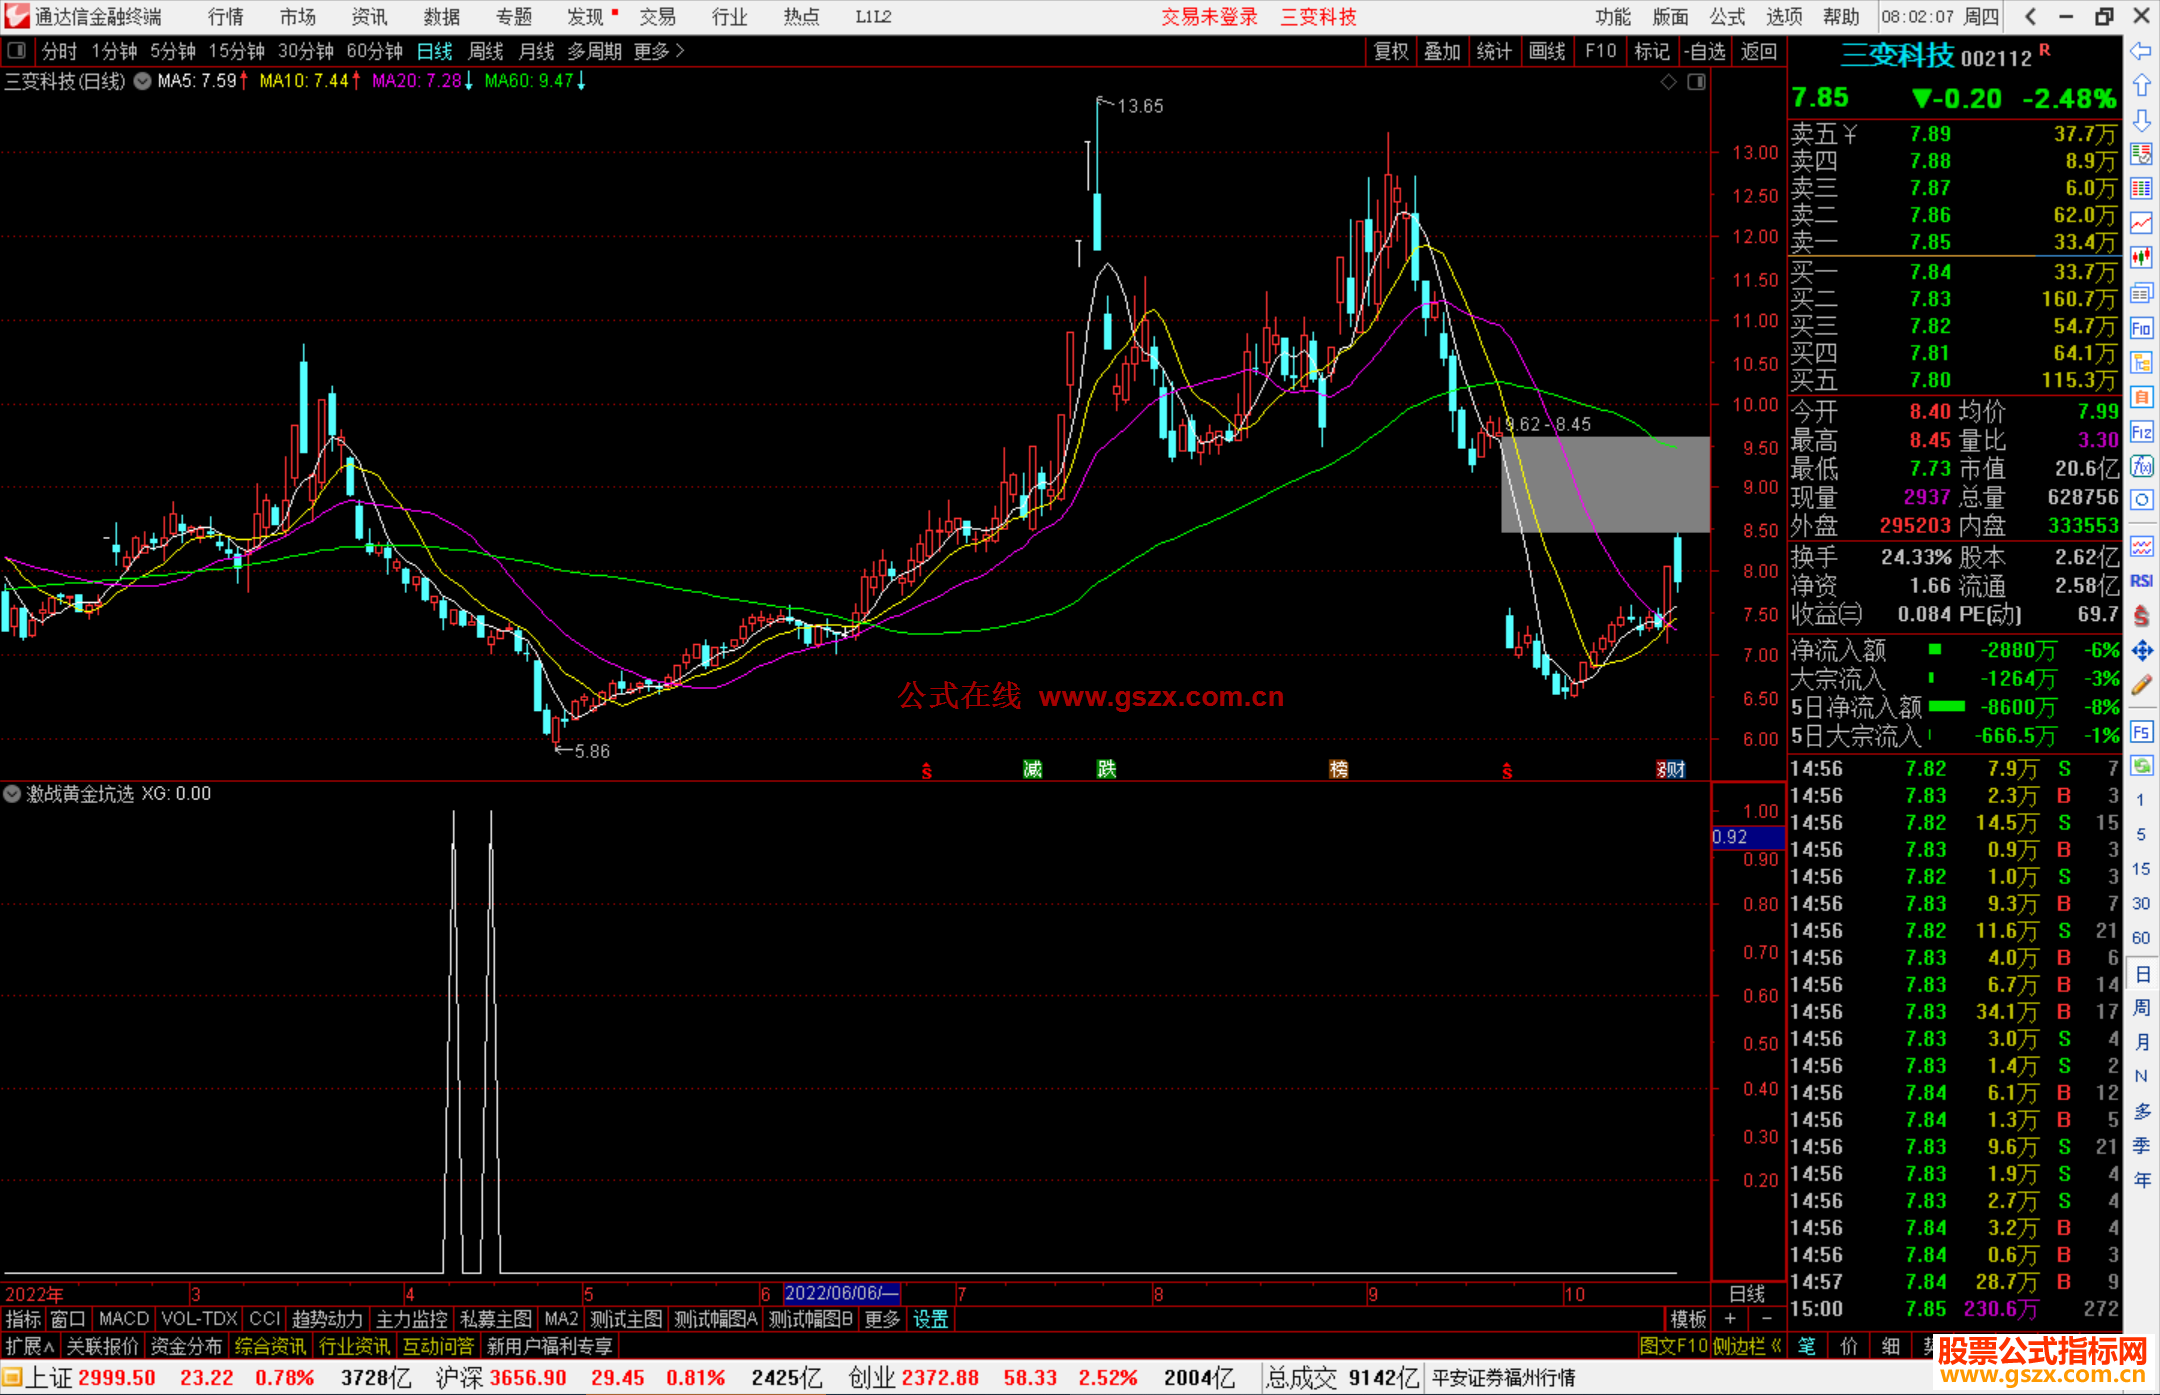Select the pencil drawing tool icon
The height and width of the screenshot is (1395, 2160).
click(x=2141, y=685)
